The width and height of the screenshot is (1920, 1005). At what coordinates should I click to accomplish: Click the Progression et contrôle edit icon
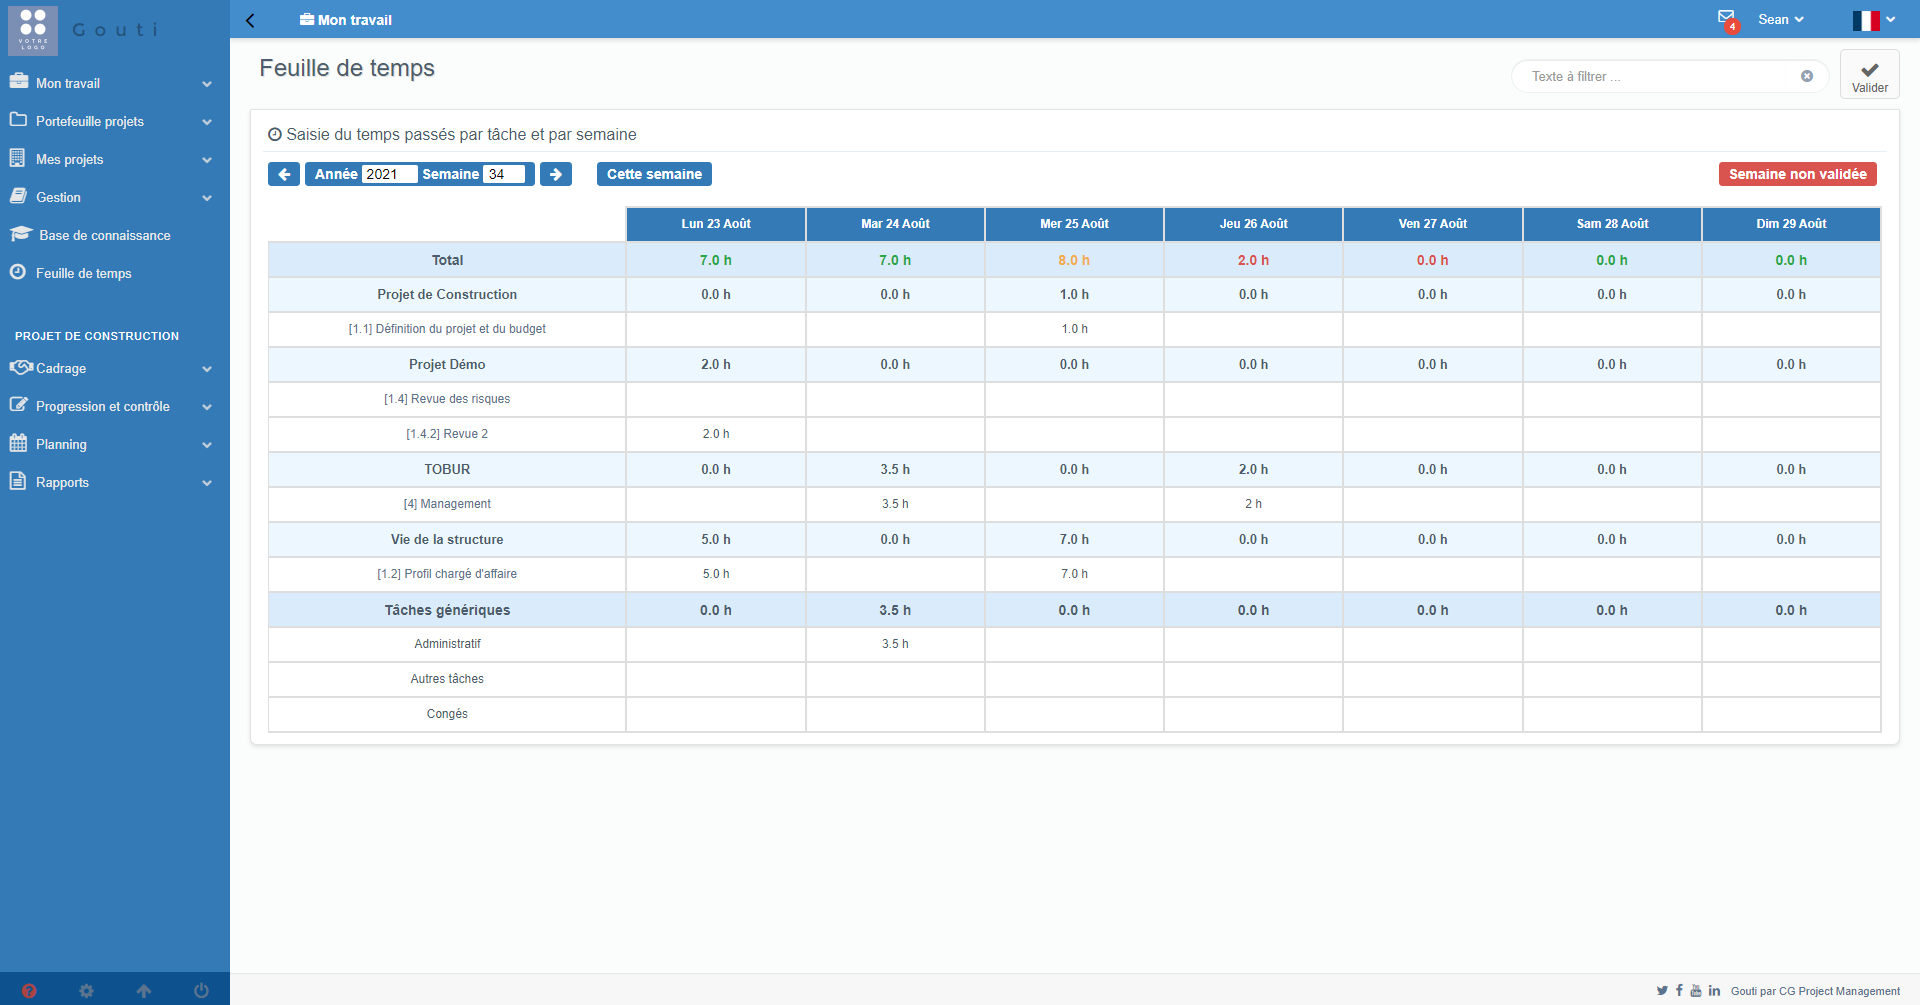18,405
